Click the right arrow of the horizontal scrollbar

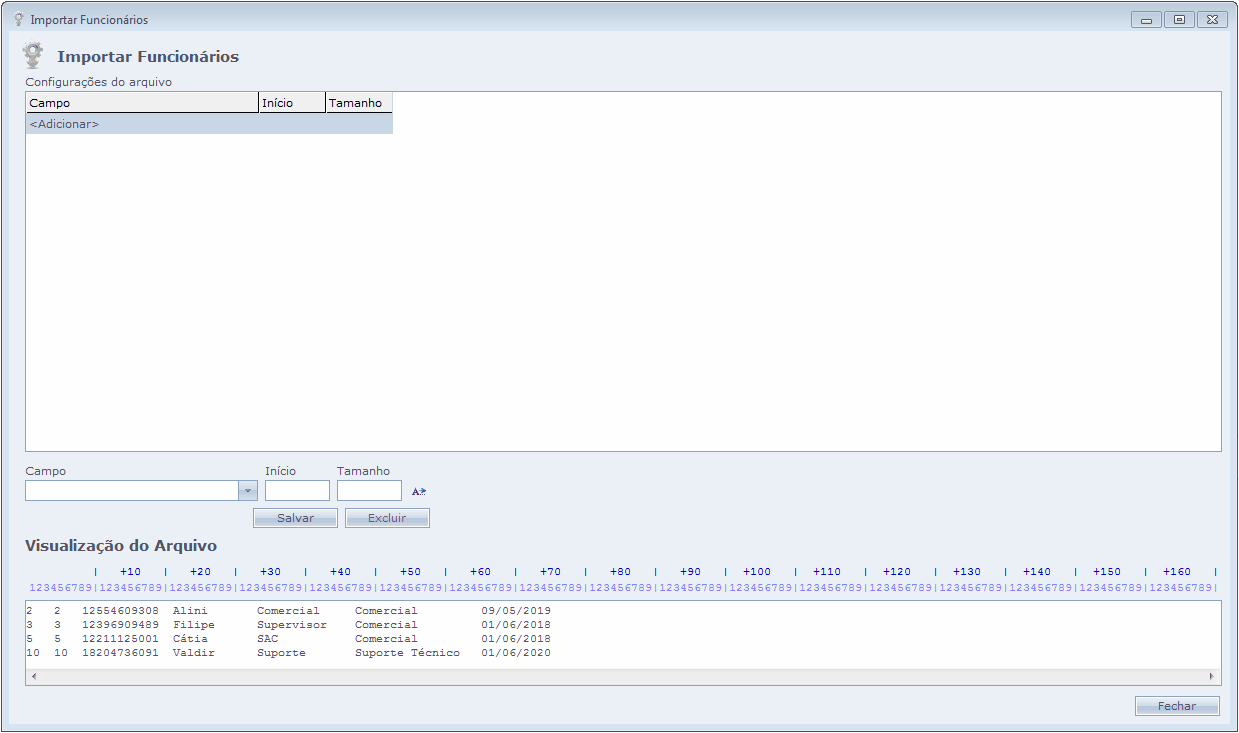[1212, 677]
